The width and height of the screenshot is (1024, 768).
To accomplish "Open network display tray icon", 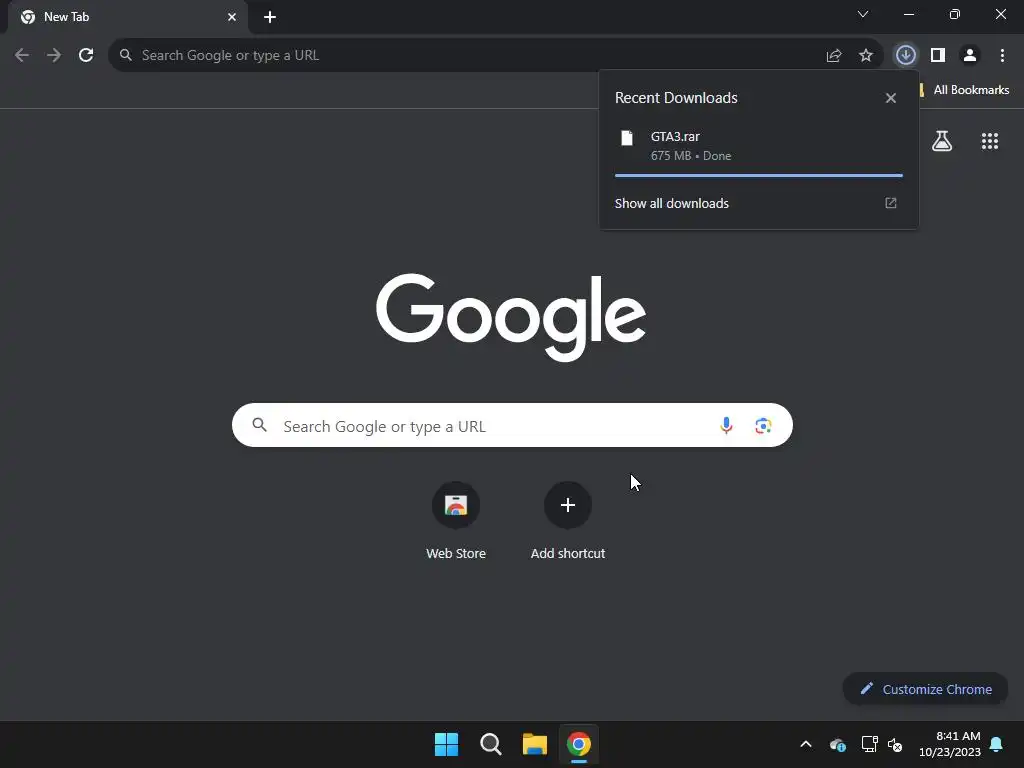I will [x=869, y=744].
